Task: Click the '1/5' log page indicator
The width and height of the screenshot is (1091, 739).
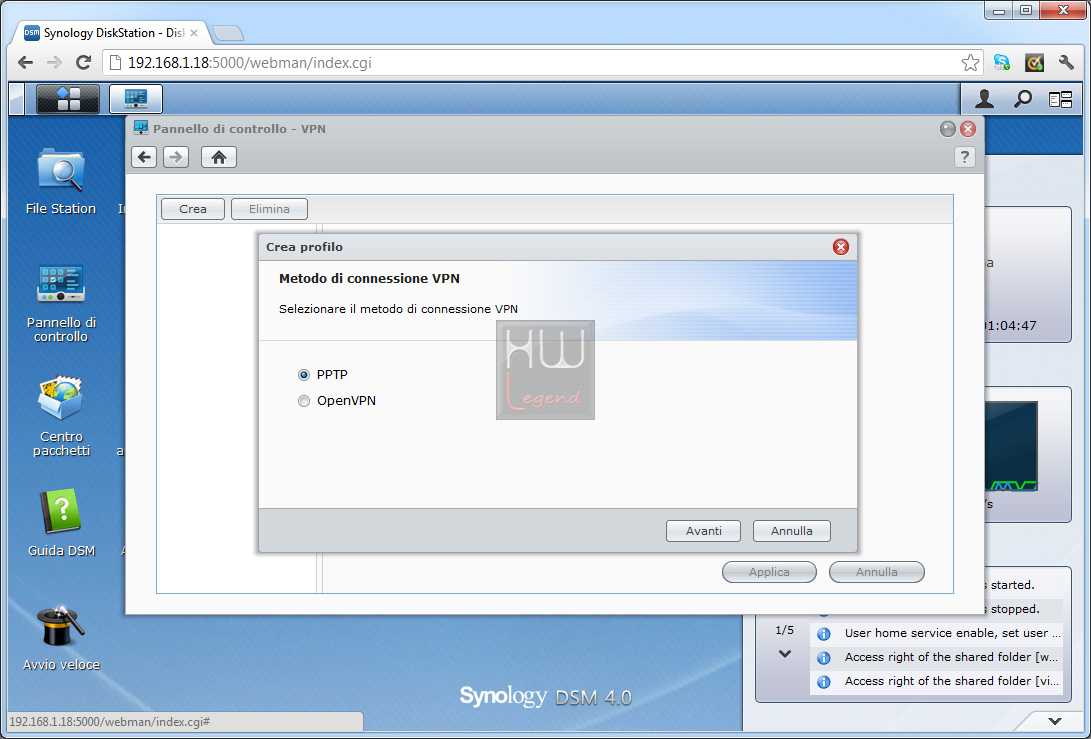Action: click(784, 630)
